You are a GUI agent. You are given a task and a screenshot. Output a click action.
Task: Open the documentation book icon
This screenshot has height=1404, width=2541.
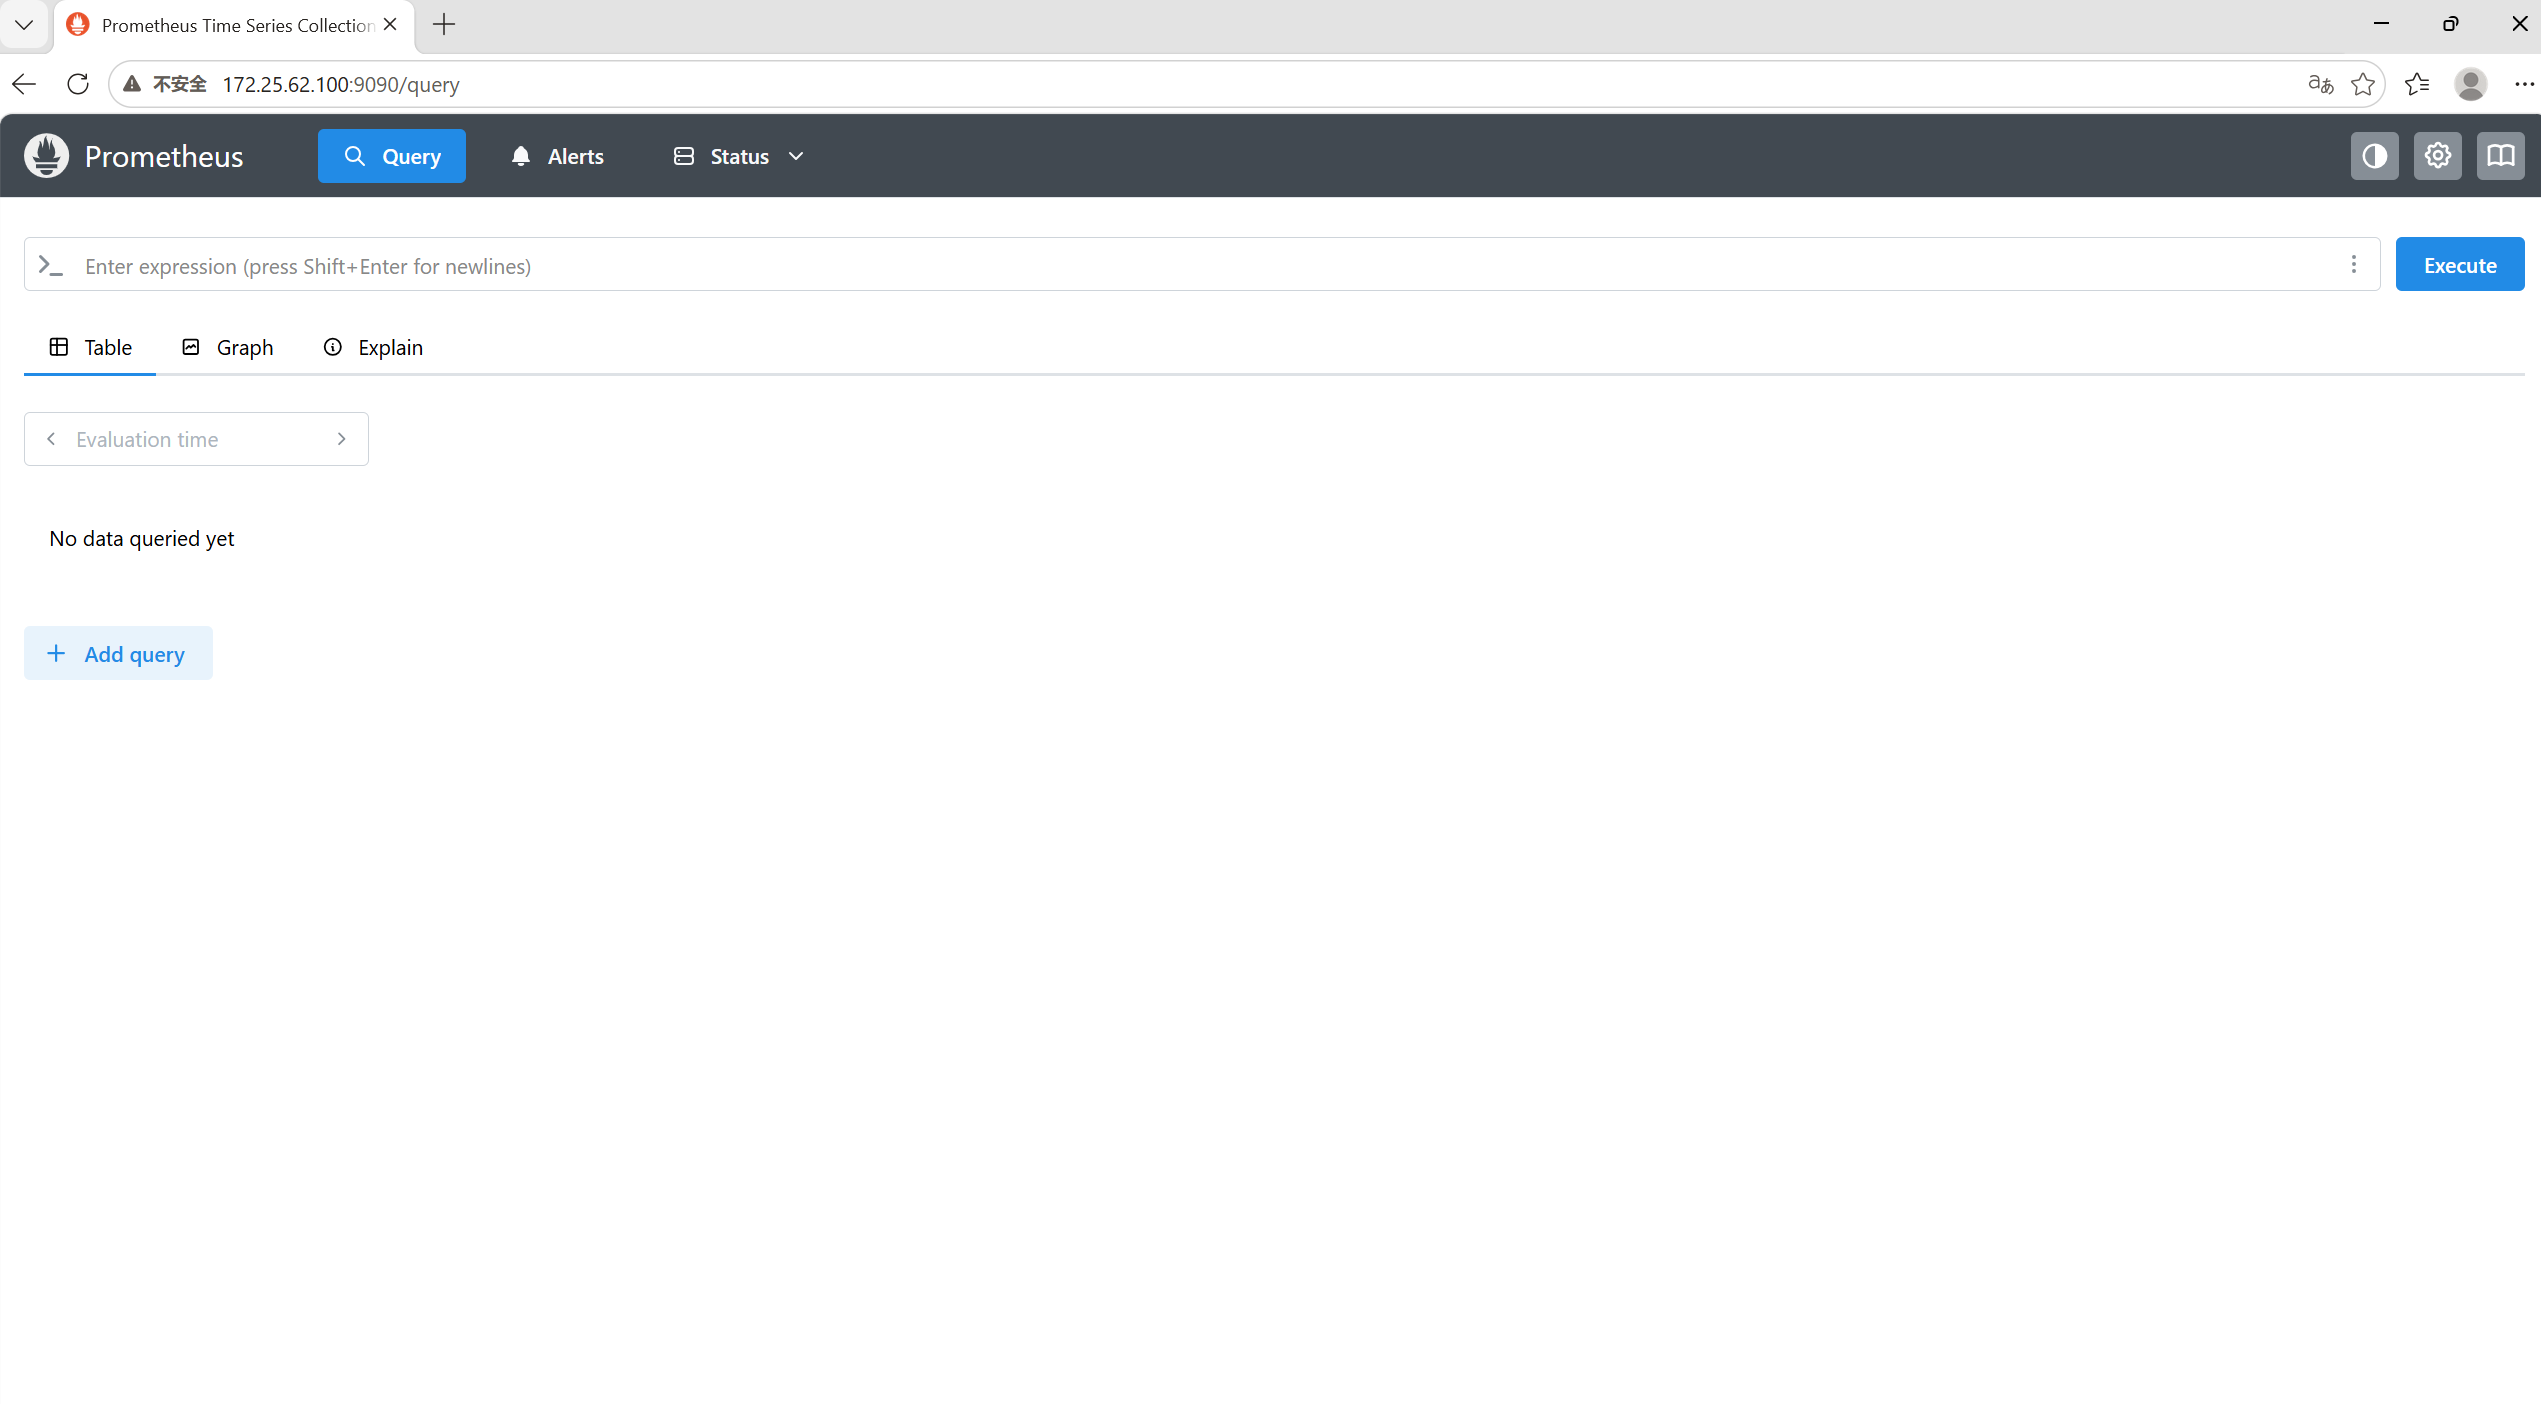click(2500, 156)
